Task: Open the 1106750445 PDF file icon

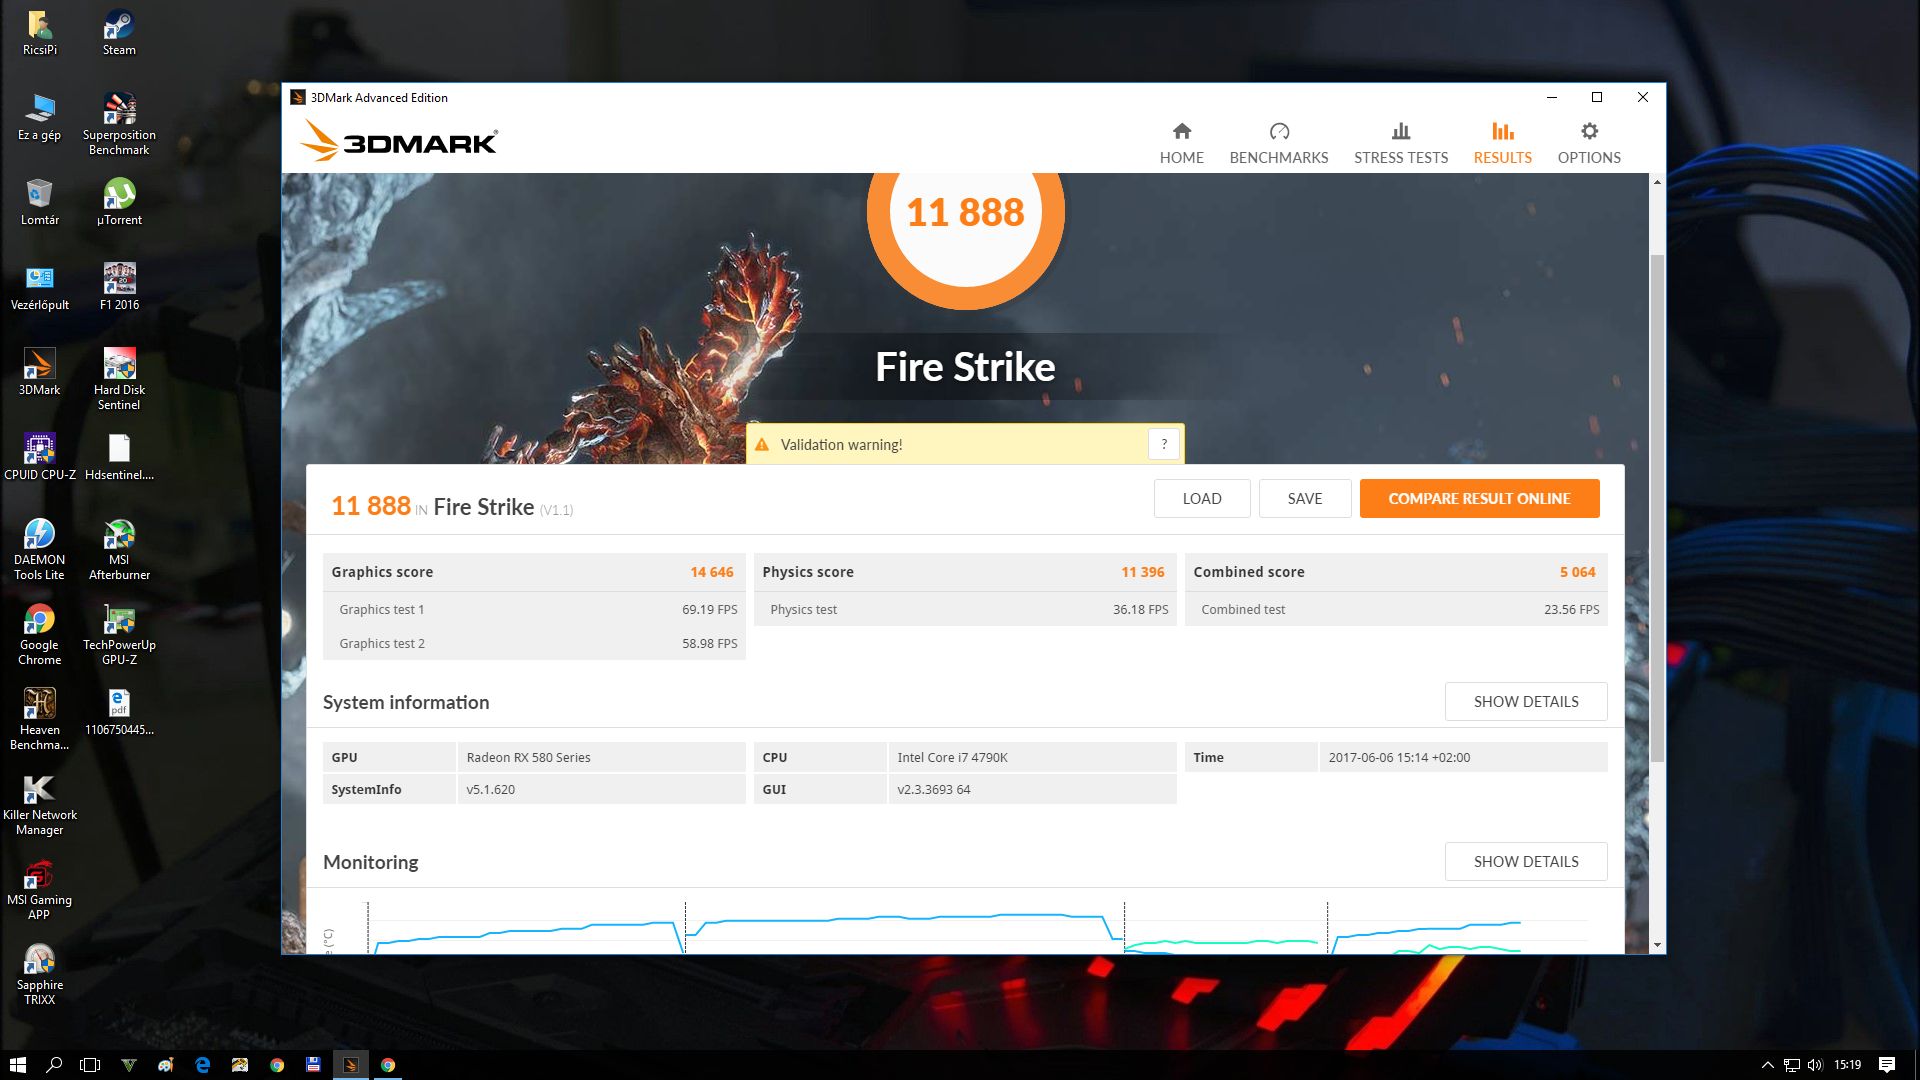Action: point(119,712)
